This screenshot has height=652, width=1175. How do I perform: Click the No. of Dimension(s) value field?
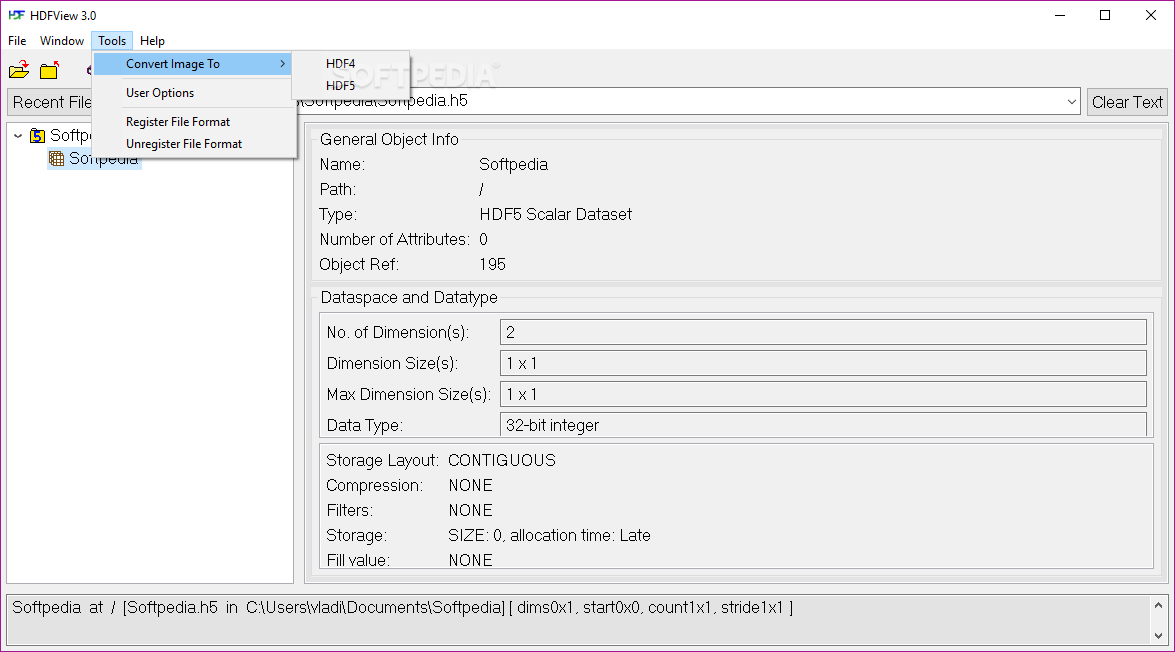click(x=823, y=332)
